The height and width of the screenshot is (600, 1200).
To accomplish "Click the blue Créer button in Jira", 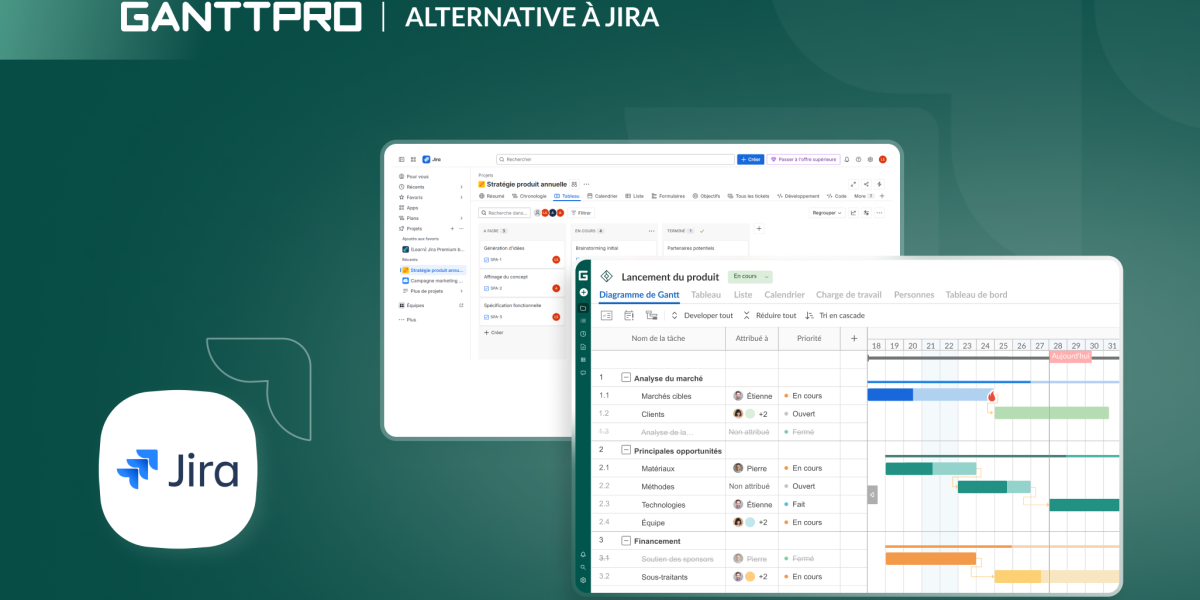I will point(750,159).
